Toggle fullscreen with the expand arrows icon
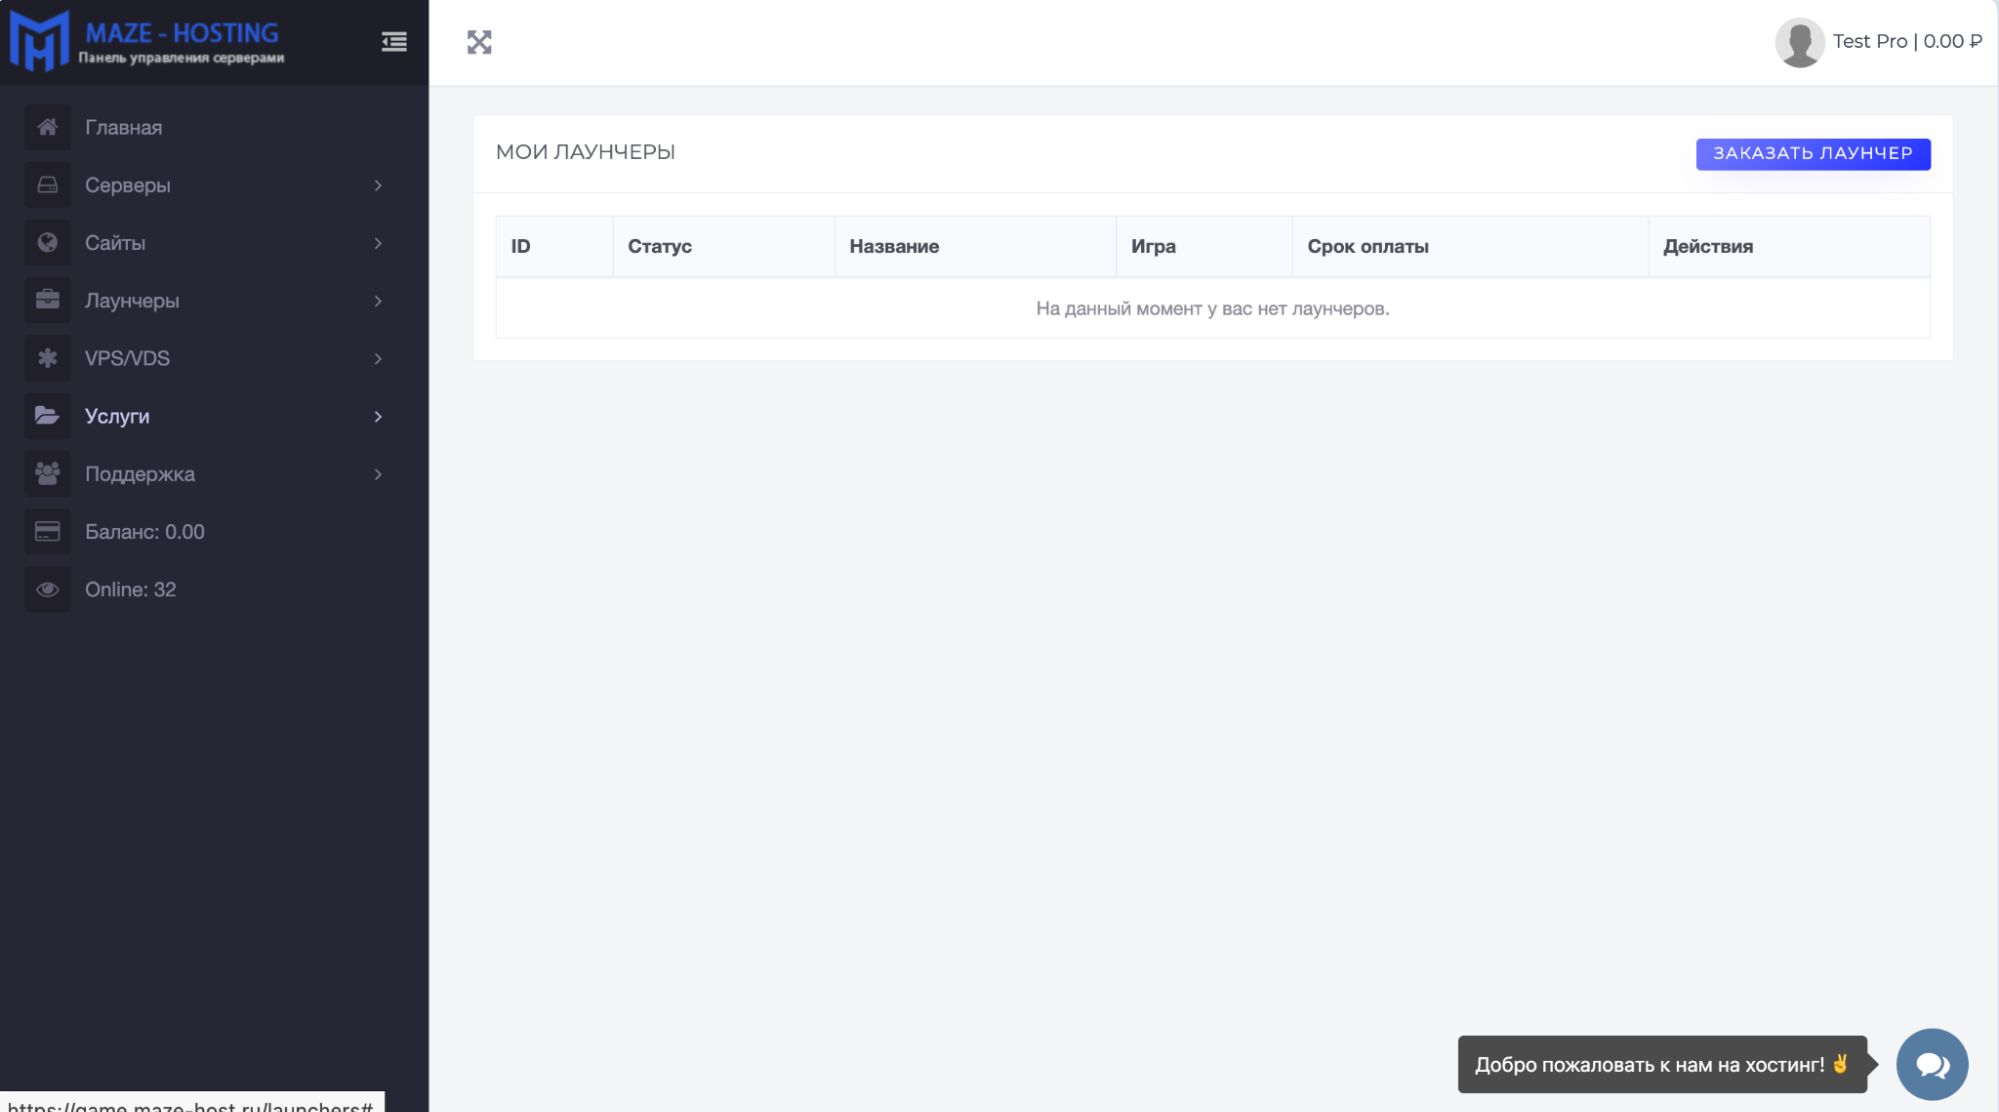Viewport: 1999px width, 1112px height. (479, 42)
